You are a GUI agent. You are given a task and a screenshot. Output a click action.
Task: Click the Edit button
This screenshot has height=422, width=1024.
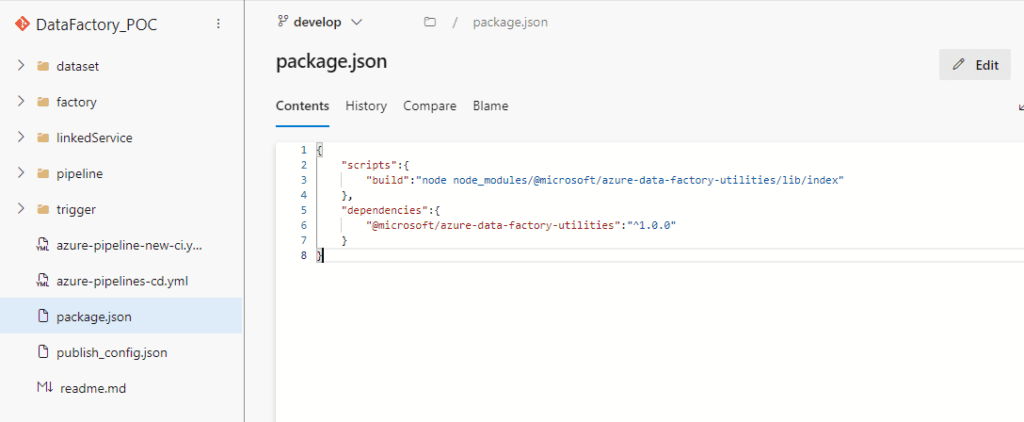coord(975,65)
